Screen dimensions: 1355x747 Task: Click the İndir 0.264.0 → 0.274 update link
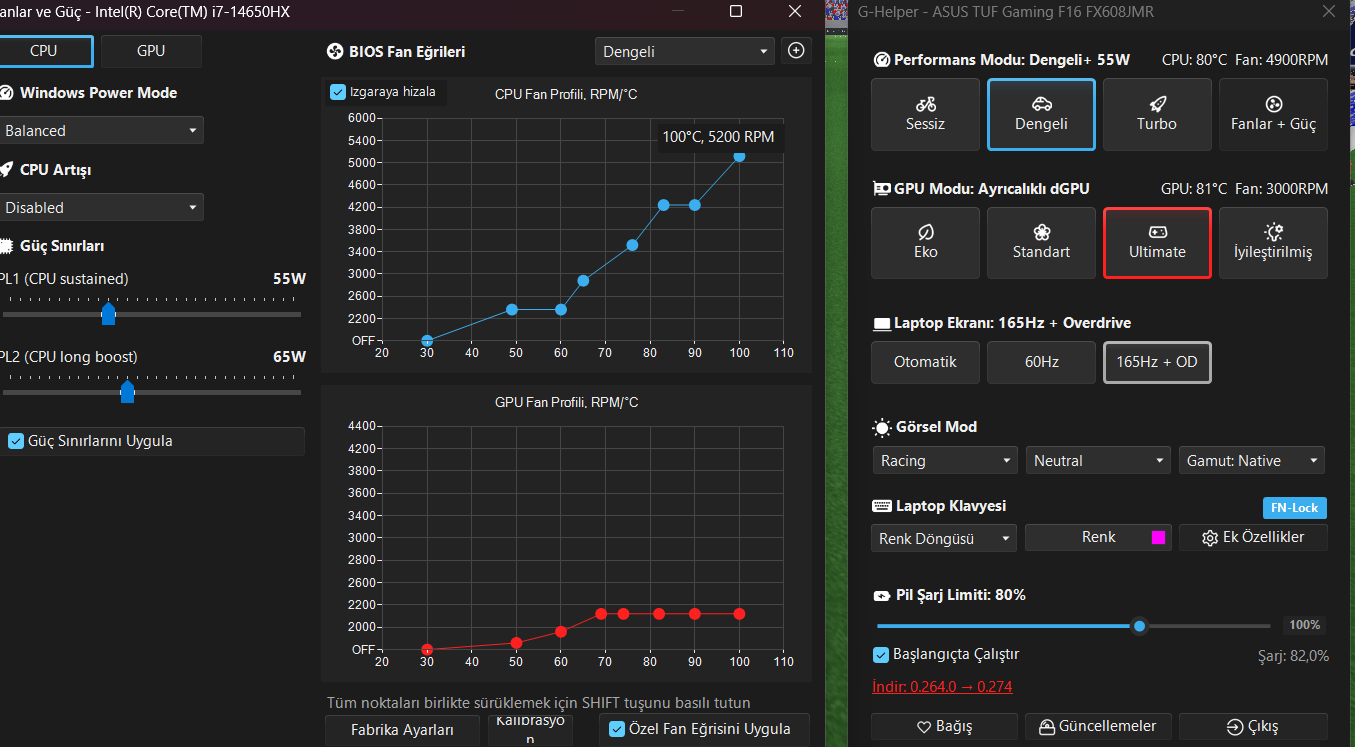tap(942, 686)
